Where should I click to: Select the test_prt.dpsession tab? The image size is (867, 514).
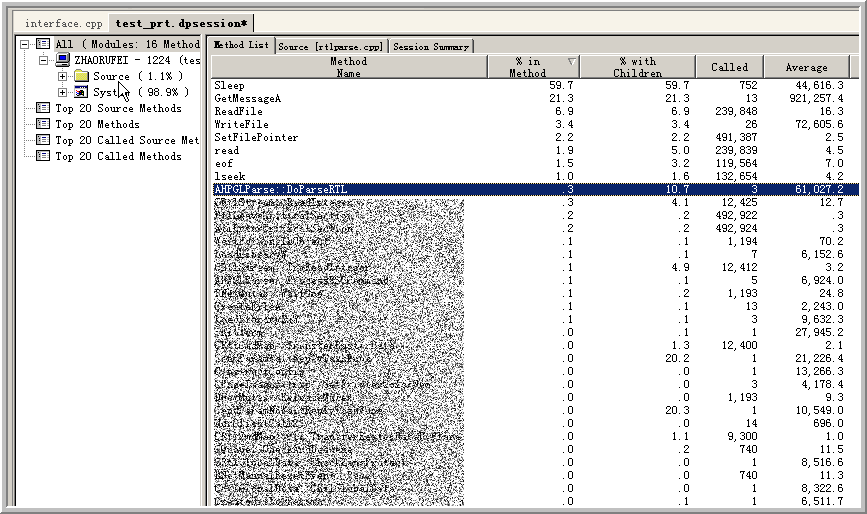tap(181, 23)
